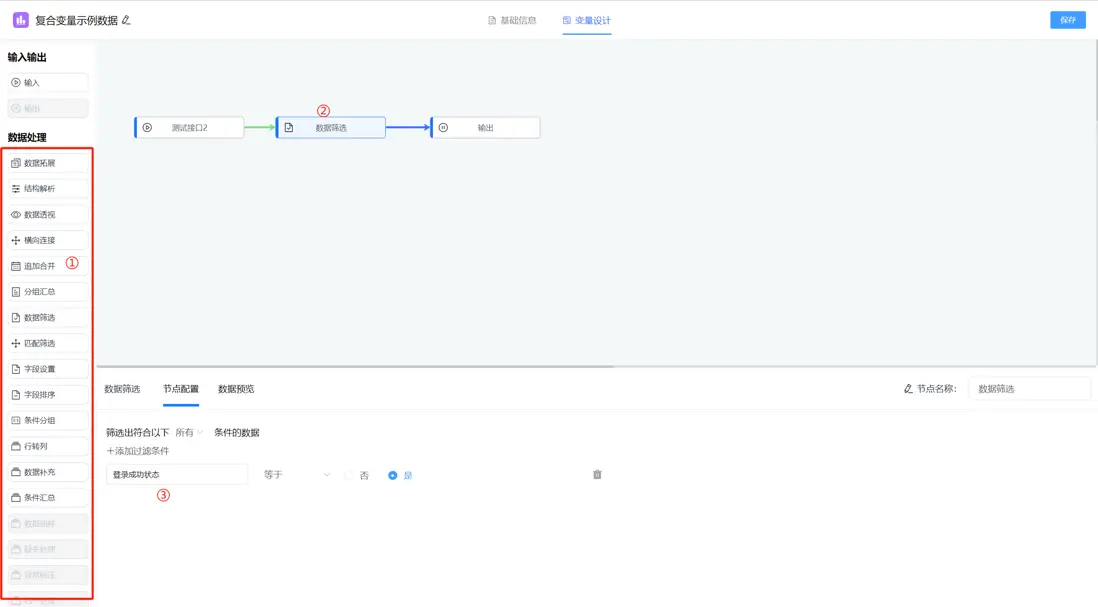This screenshot has height=607, width=1098.
Task: Click the purple app logo icon
Action: point(20,20)
